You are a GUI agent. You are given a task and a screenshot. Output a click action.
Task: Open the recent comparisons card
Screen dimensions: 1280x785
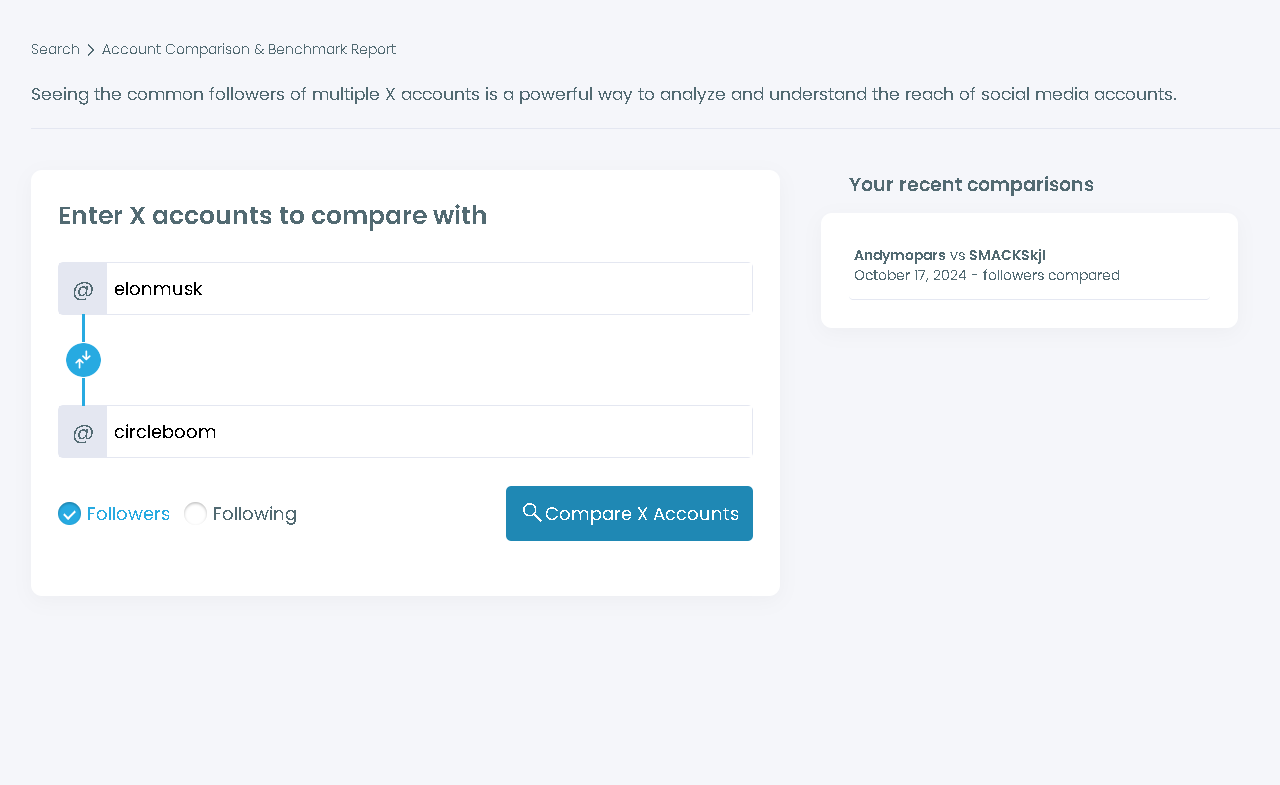click(1029, 270)
